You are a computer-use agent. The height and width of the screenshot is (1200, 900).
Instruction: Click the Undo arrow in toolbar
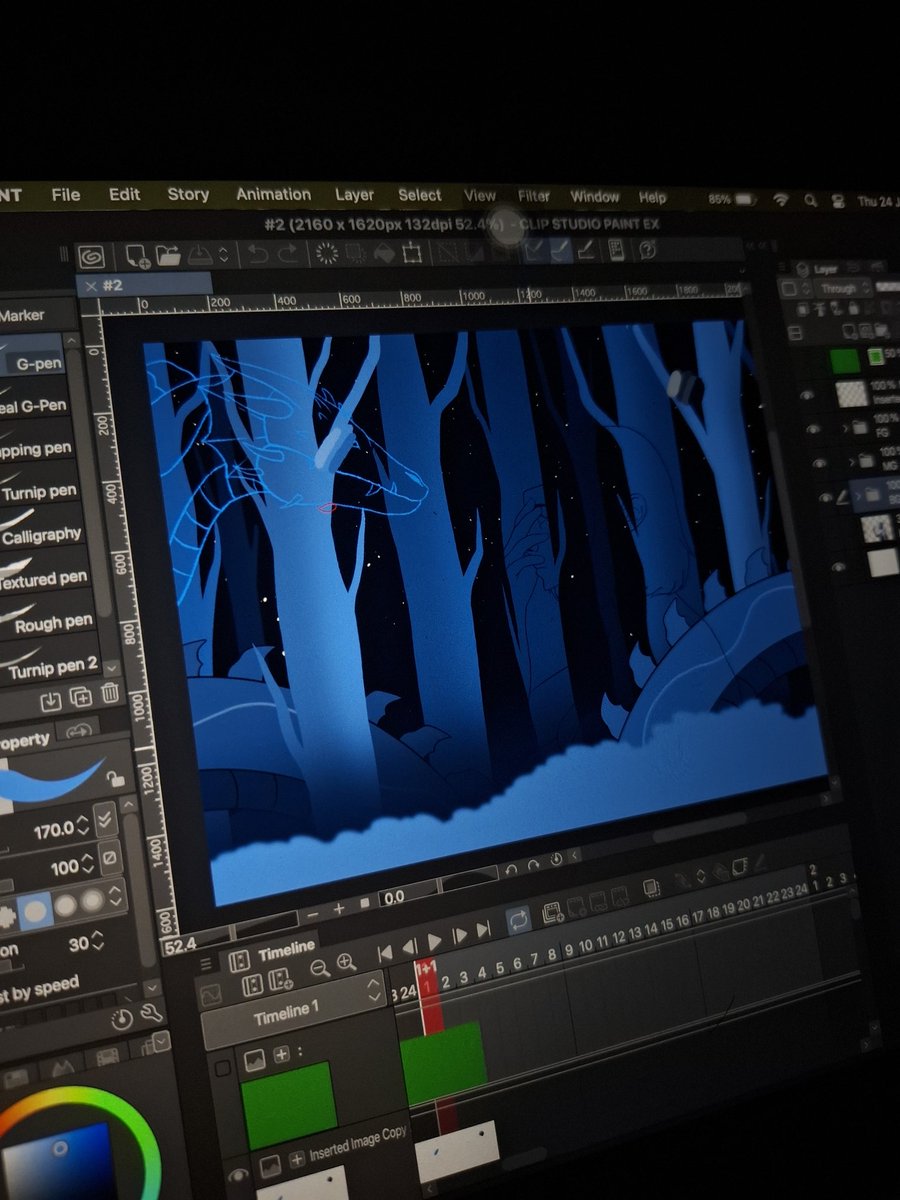[258, 254]
